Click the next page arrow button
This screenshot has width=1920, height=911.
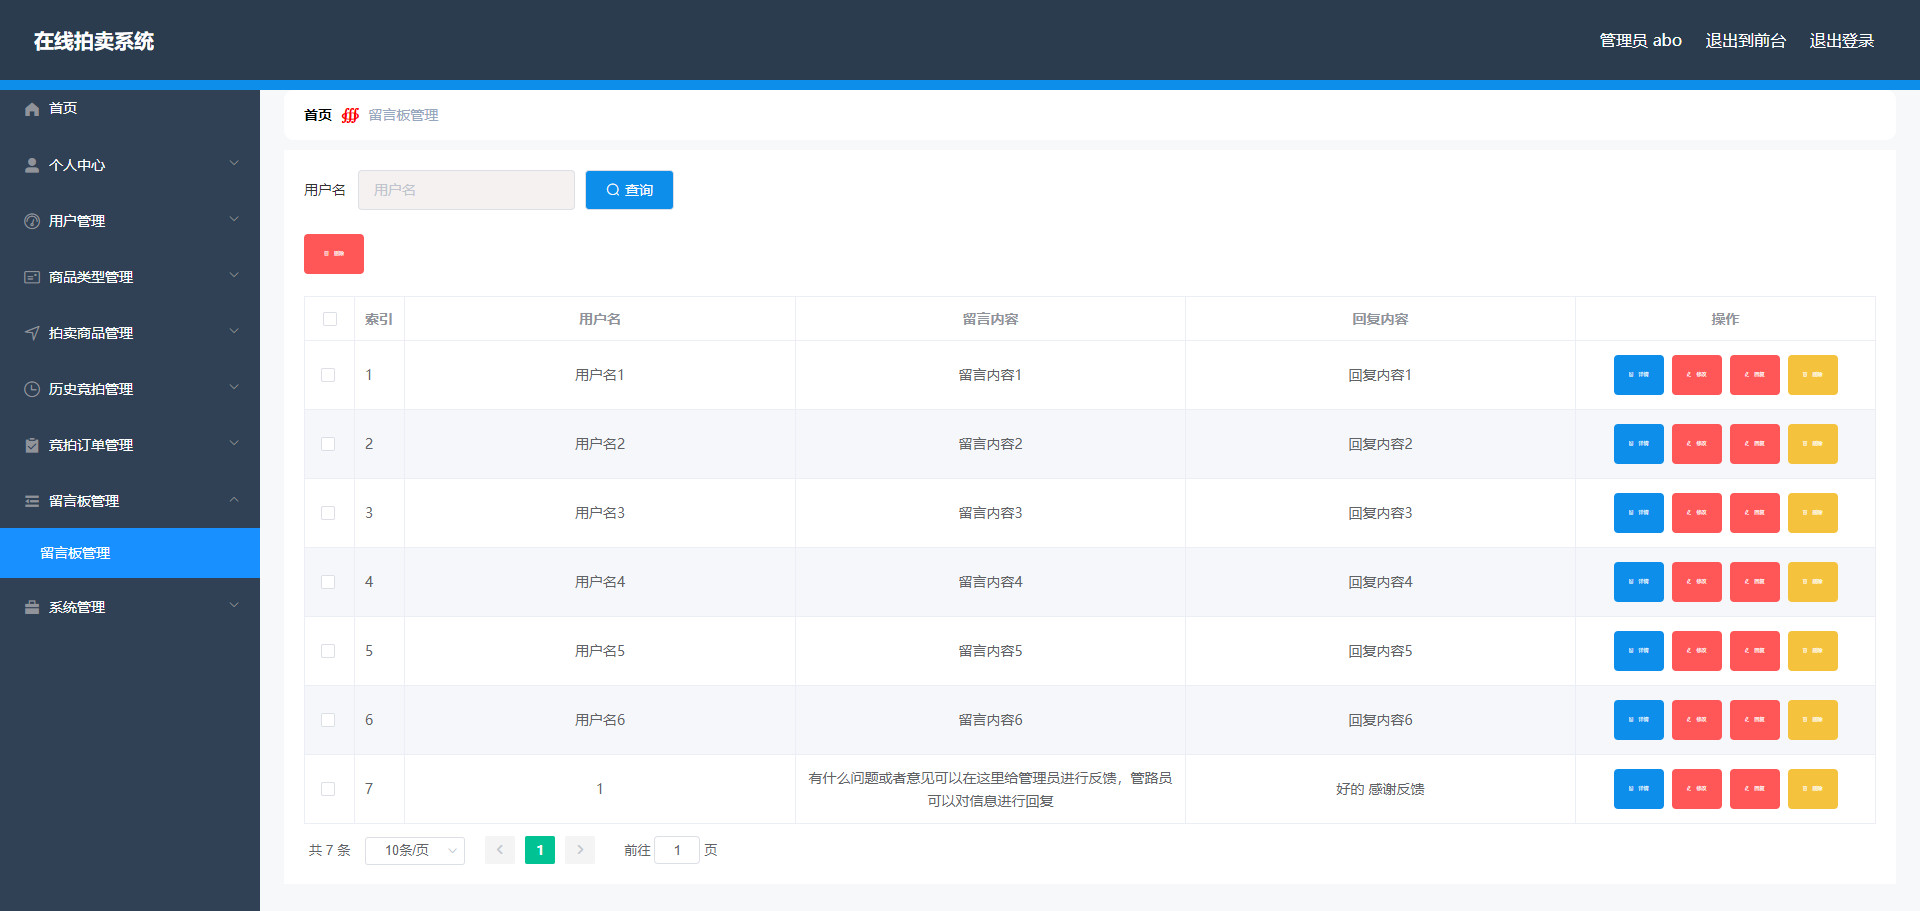580,850
